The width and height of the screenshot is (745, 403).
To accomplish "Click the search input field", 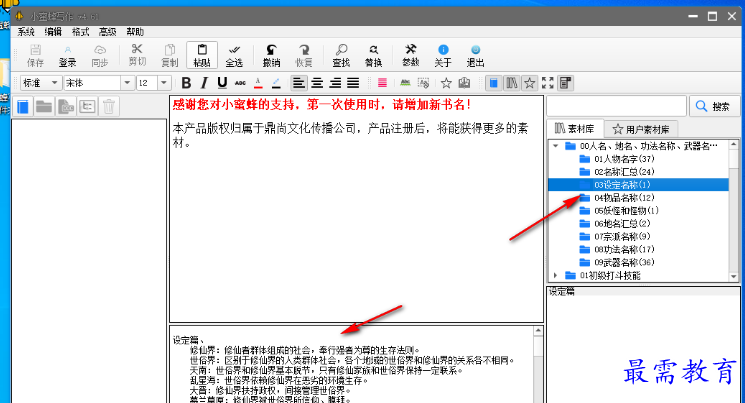I will pos(616,106).
